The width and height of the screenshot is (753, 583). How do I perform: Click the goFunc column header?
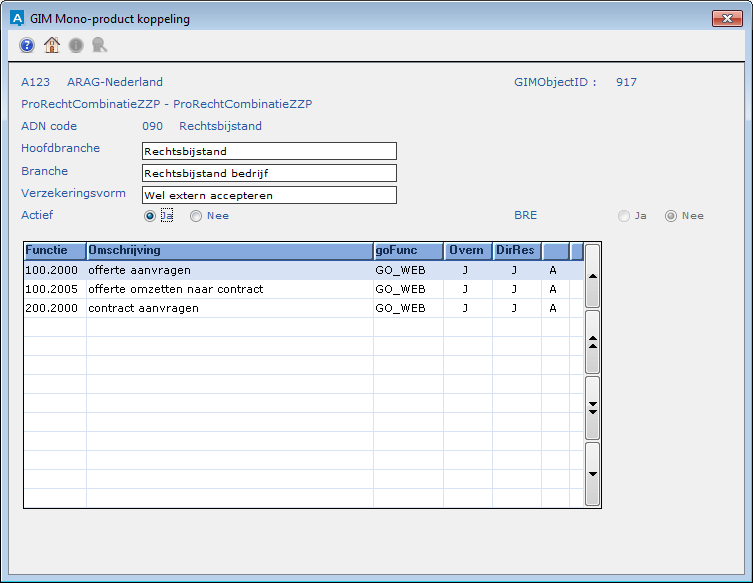(407, 250)
